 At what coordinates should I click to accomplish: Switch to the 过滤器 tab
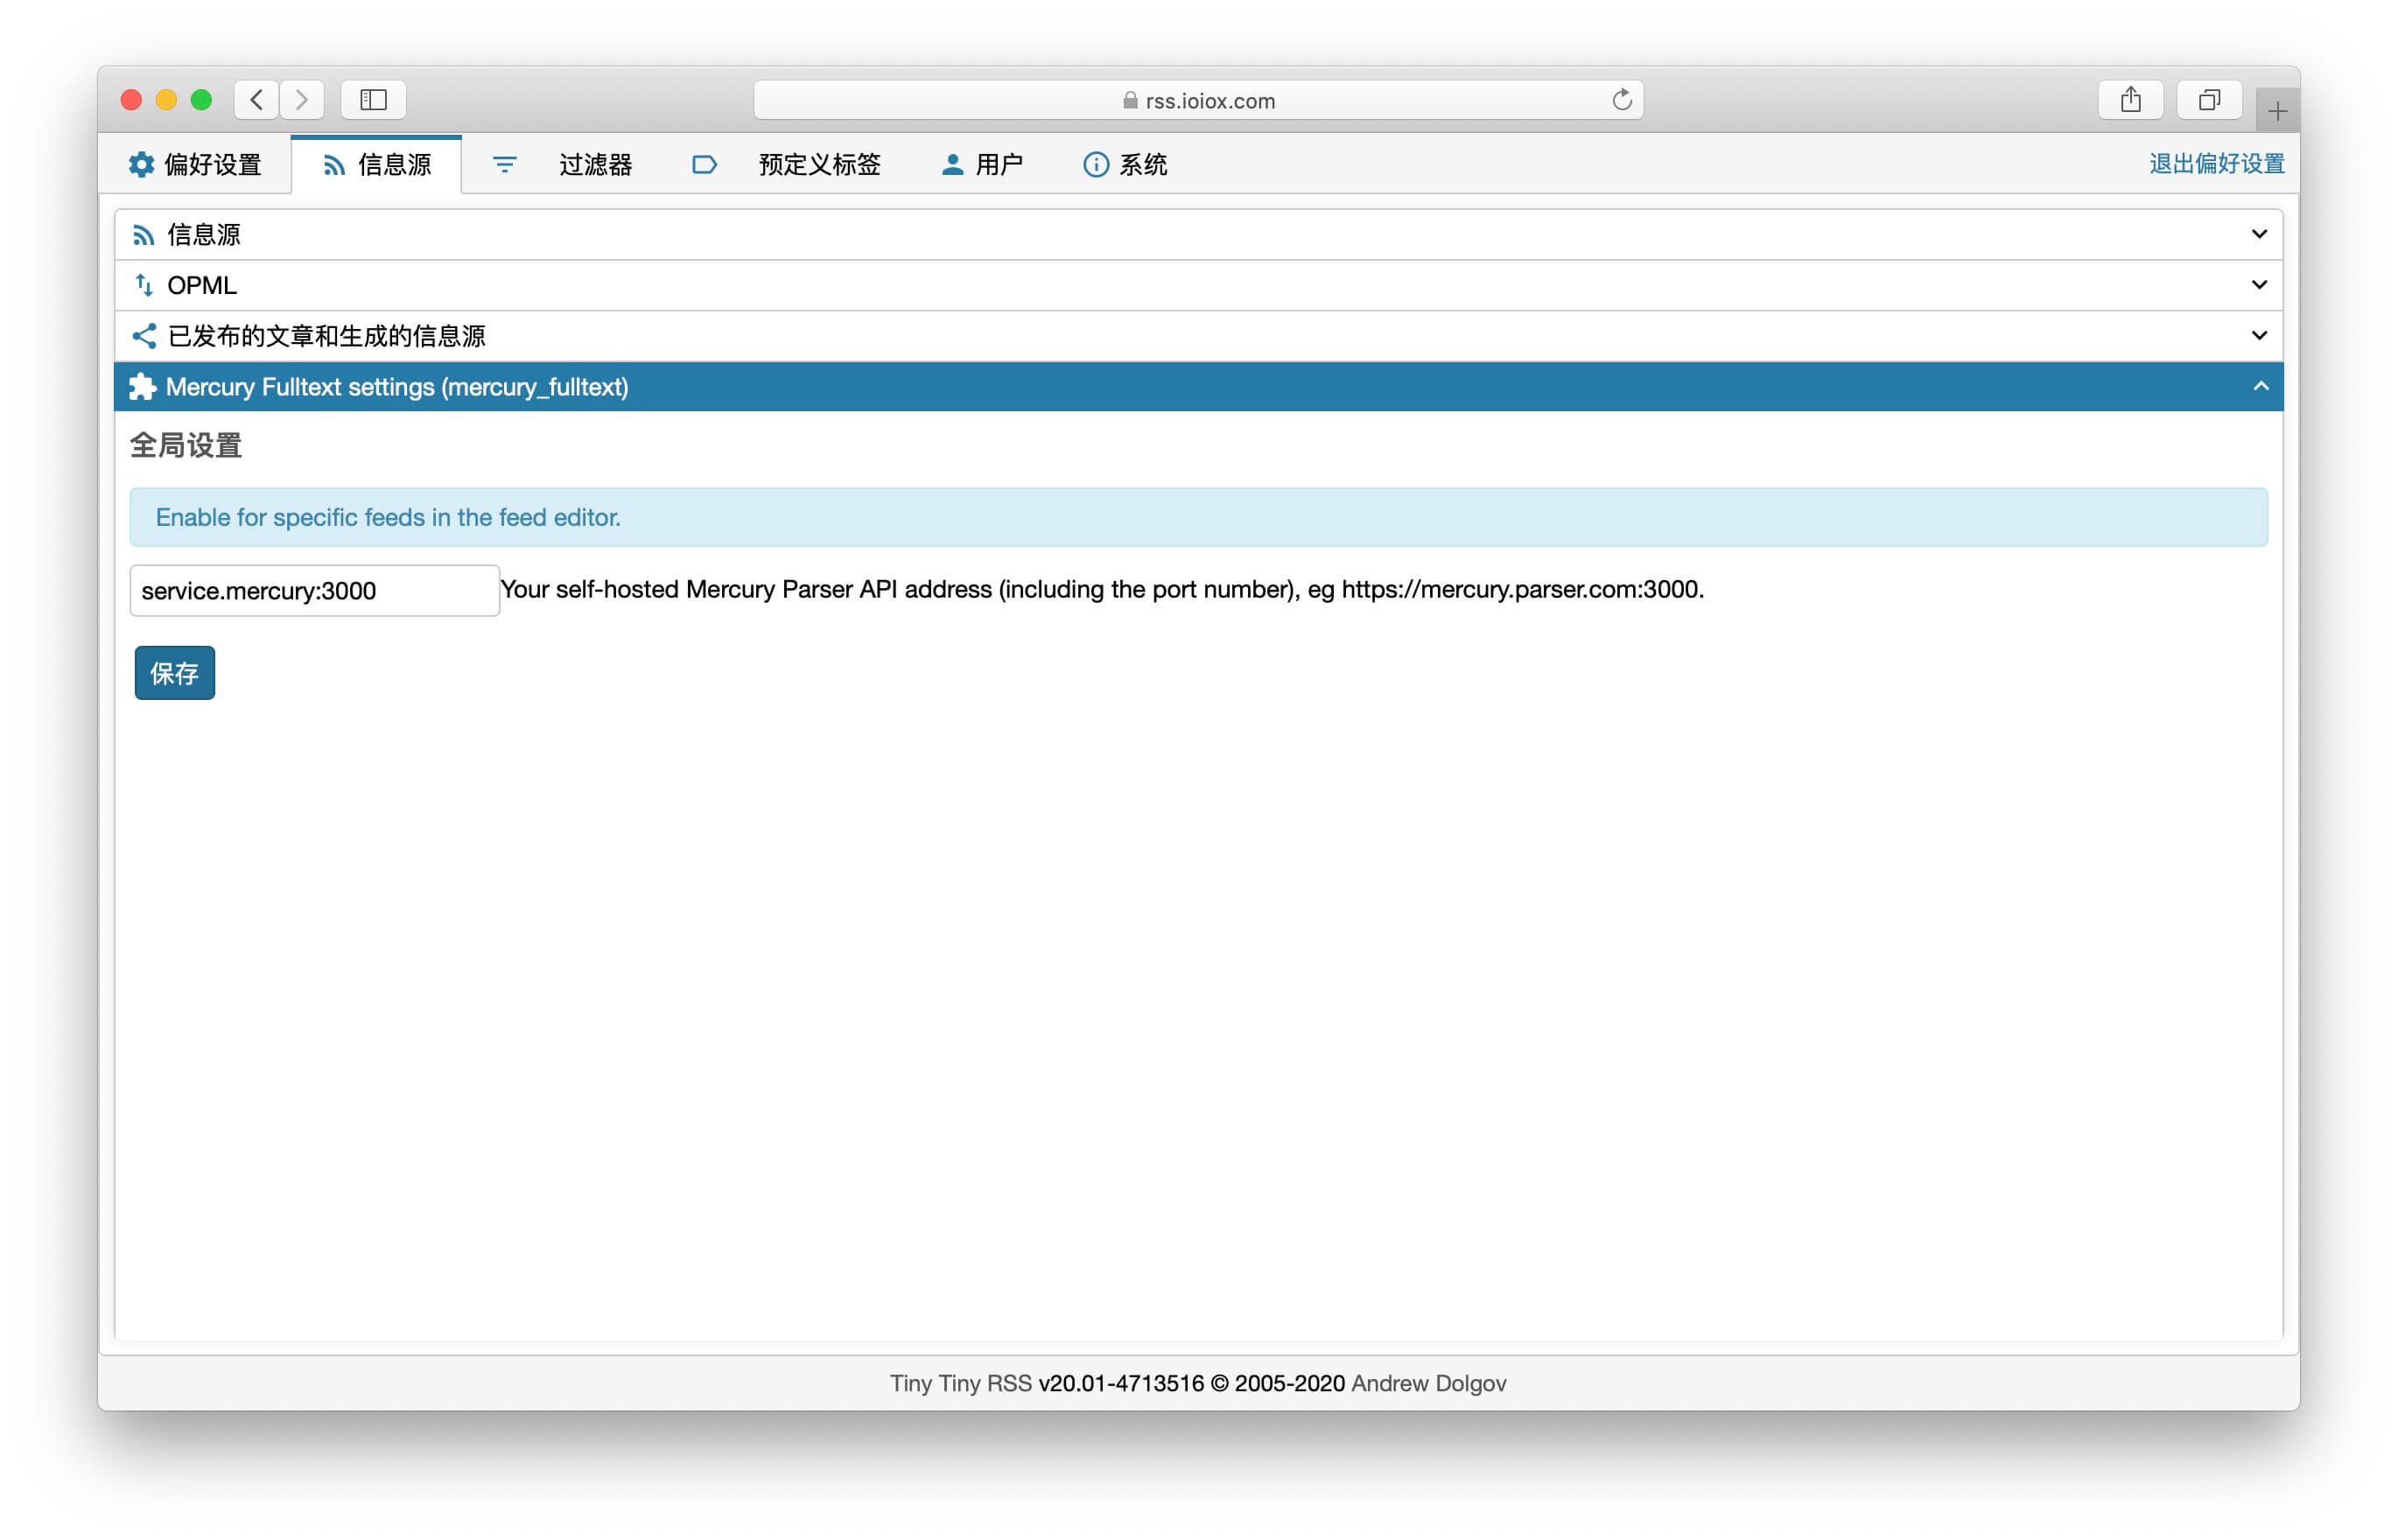[x=595, y=164]
